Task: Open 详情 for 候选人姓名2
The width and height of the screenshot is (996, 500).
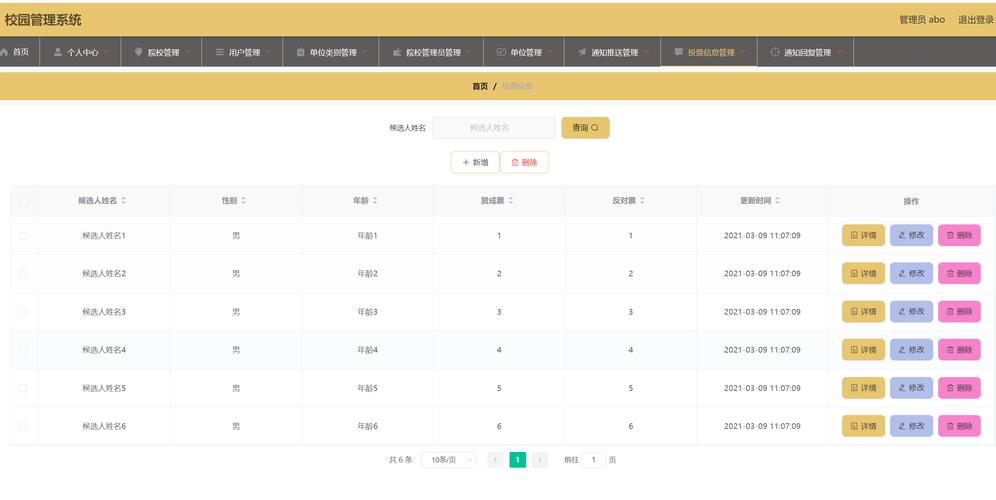Action: 863,273
